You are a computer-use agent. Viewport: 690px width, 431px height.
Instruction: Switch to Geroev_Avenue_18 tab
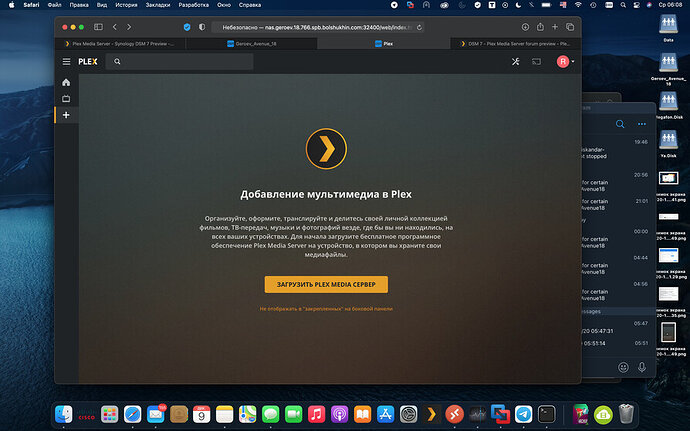(x=251, y=44)
